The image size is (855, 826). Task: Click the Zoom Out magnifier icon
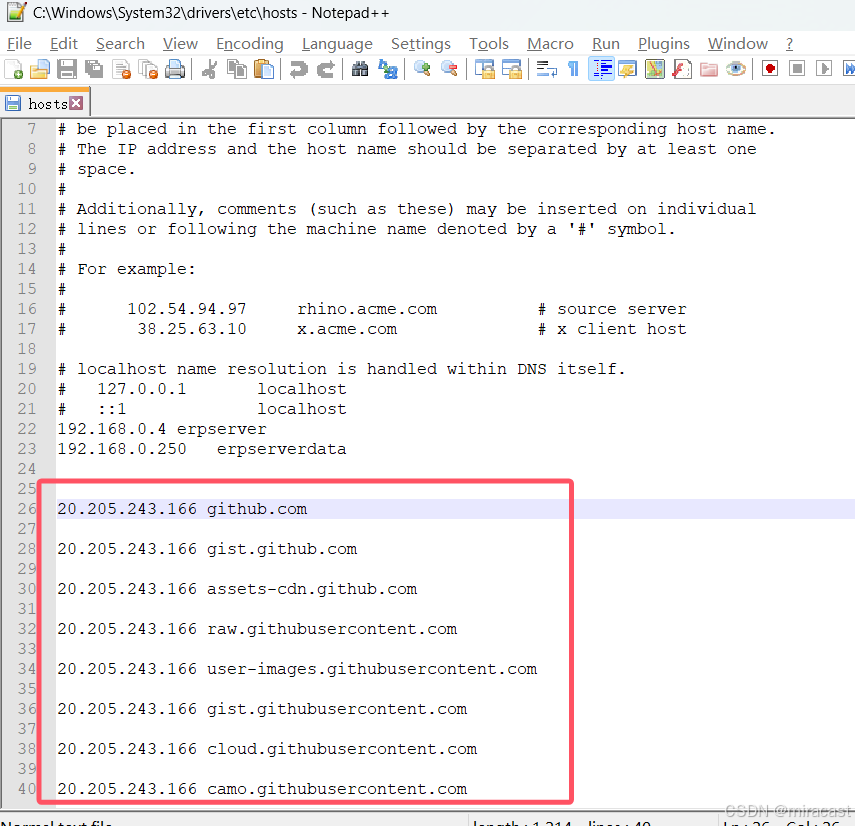coord(449,69)
